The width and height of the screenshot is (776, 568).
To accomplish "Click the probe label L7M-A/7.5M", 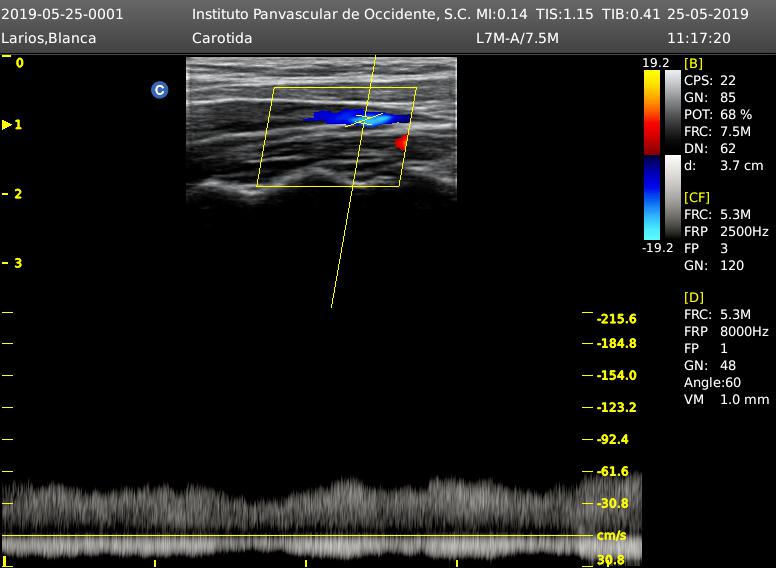I will click(x=517, y=38).
